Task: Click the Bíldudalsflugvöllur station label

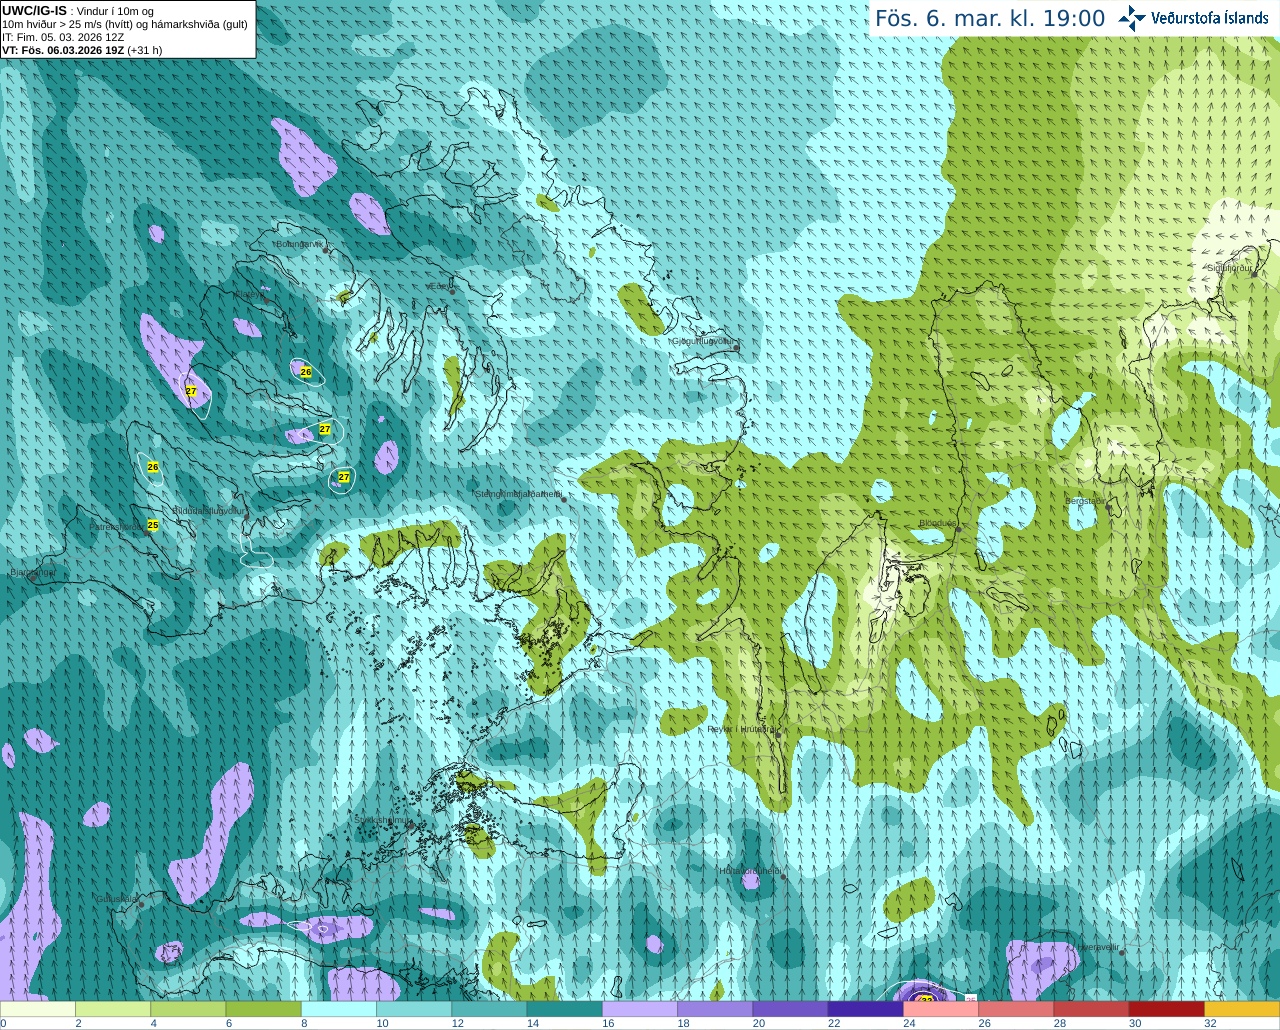Action: [209, 510]
